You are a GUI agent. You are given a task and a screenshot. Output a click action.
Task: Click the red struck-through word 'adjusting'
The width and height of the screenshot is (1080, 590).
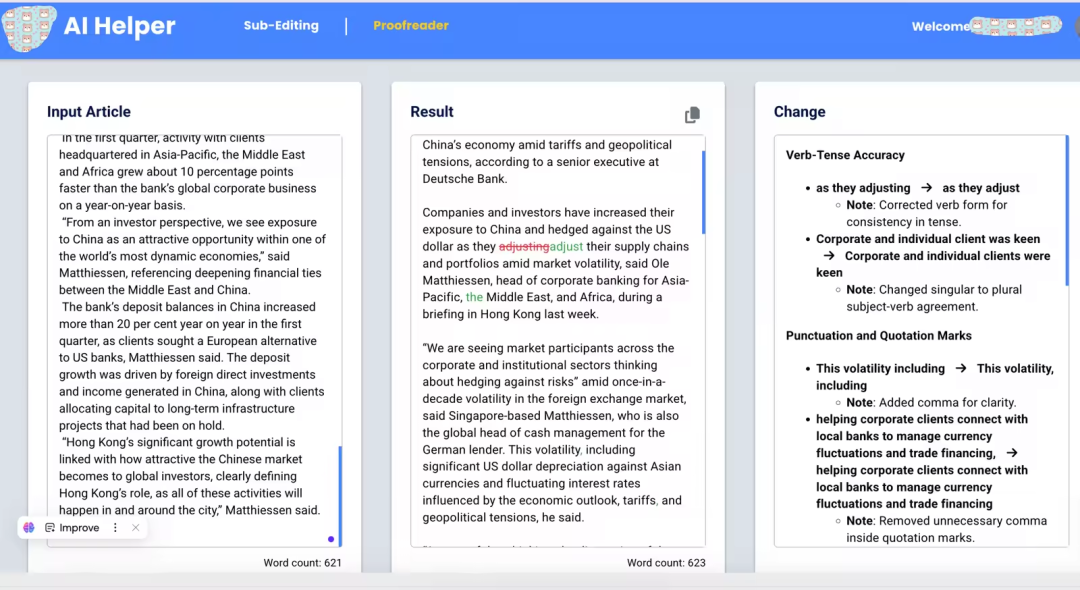(x=523, y=246)
